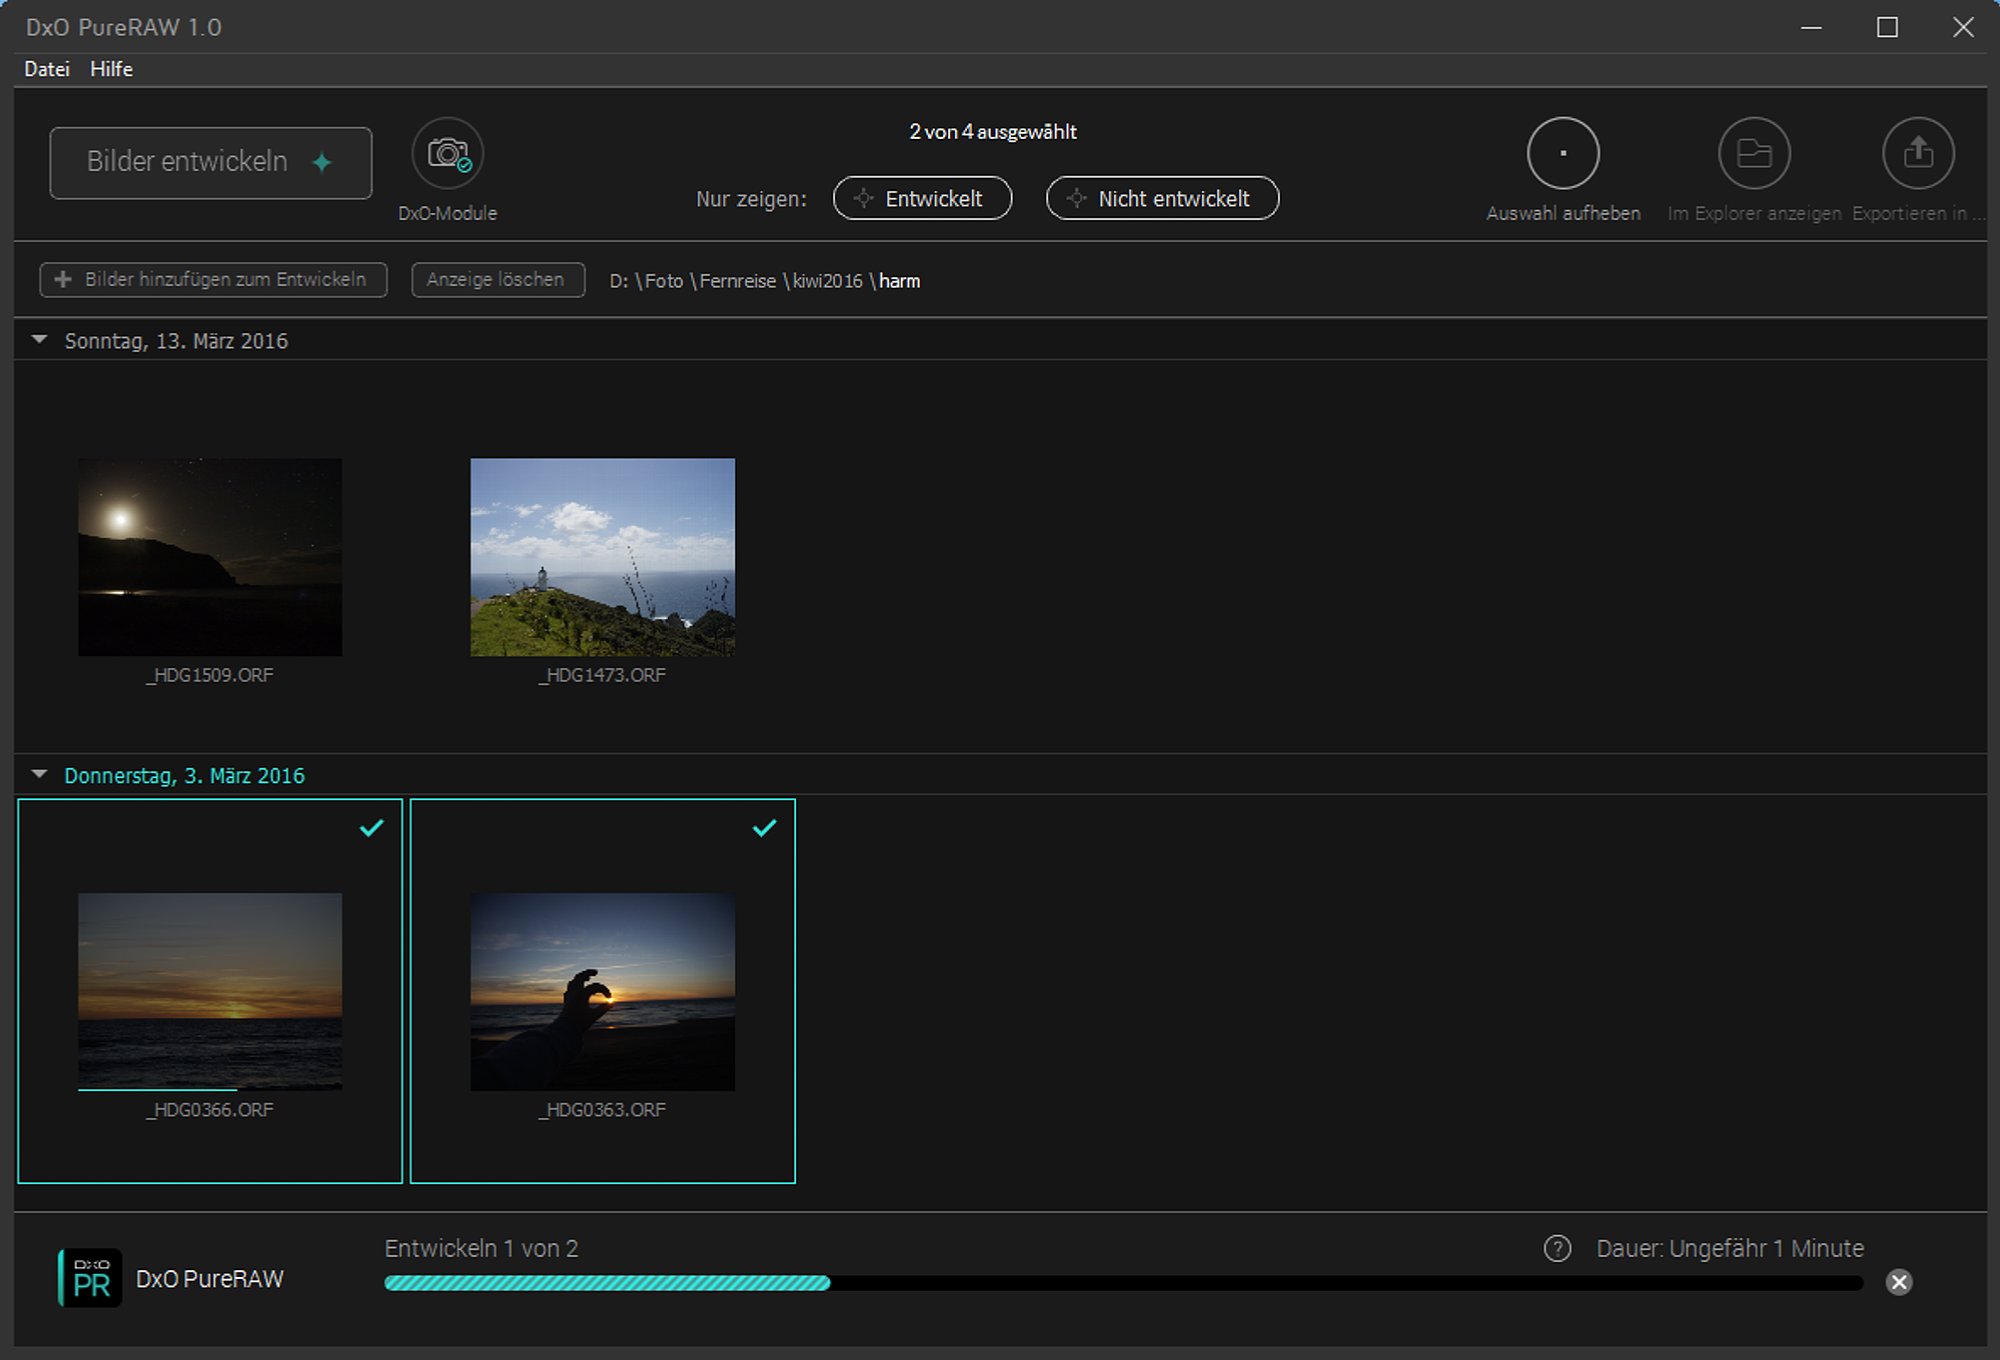This screenshot has height=1360, width=2000.
Task: Click the Entwickeln progress bar
Action: 1122,1283
